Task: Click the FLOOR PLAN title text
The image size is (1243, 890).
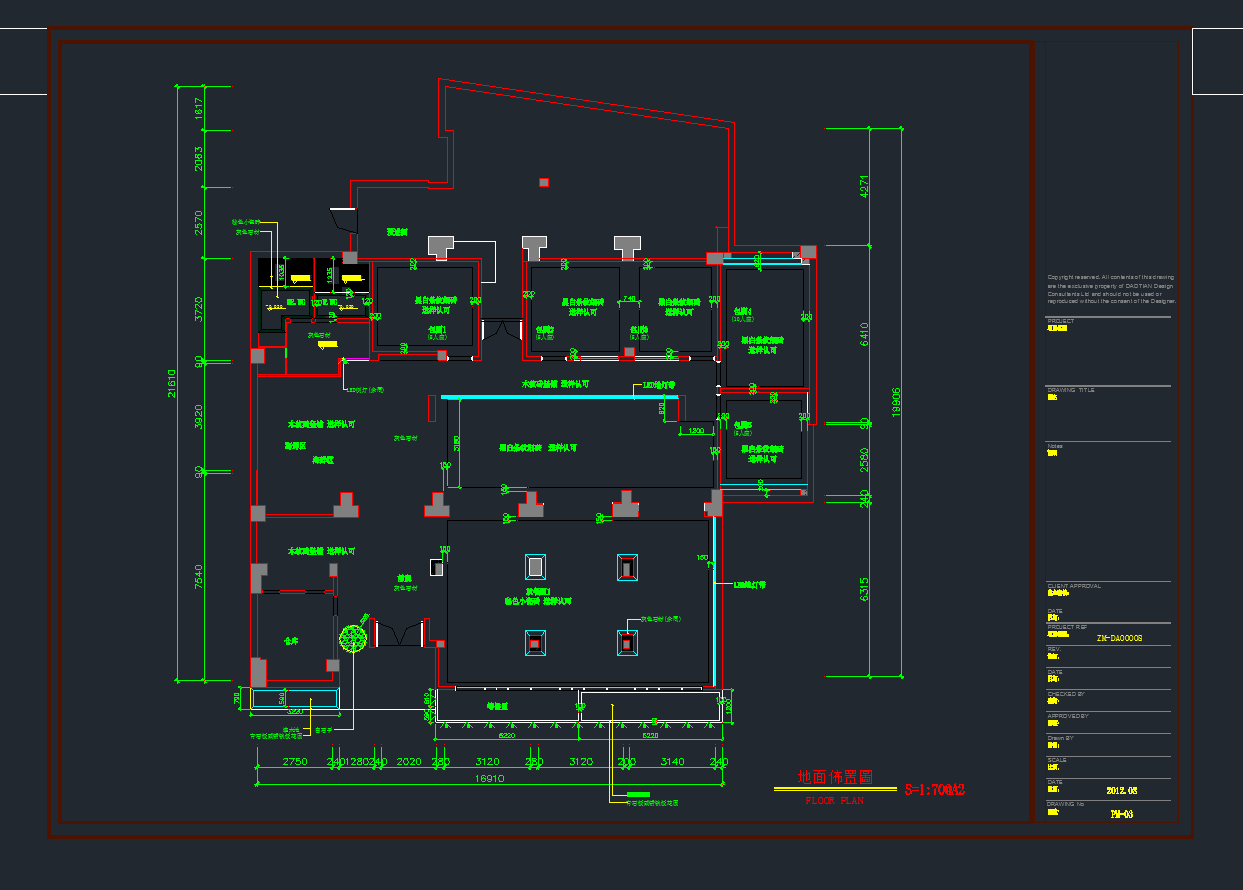Action: point(835,801)
